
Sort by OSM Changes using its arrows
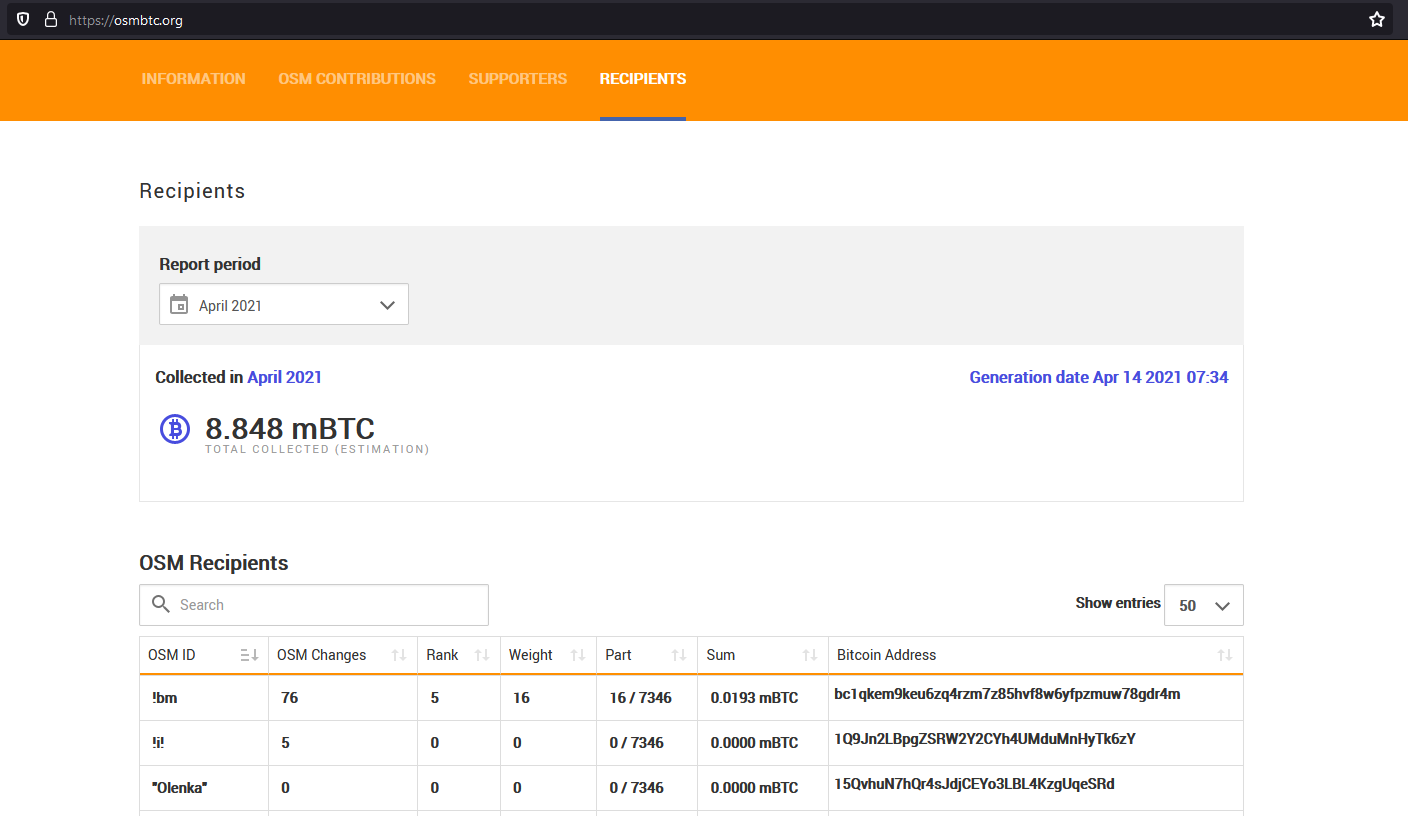point(399,655)
